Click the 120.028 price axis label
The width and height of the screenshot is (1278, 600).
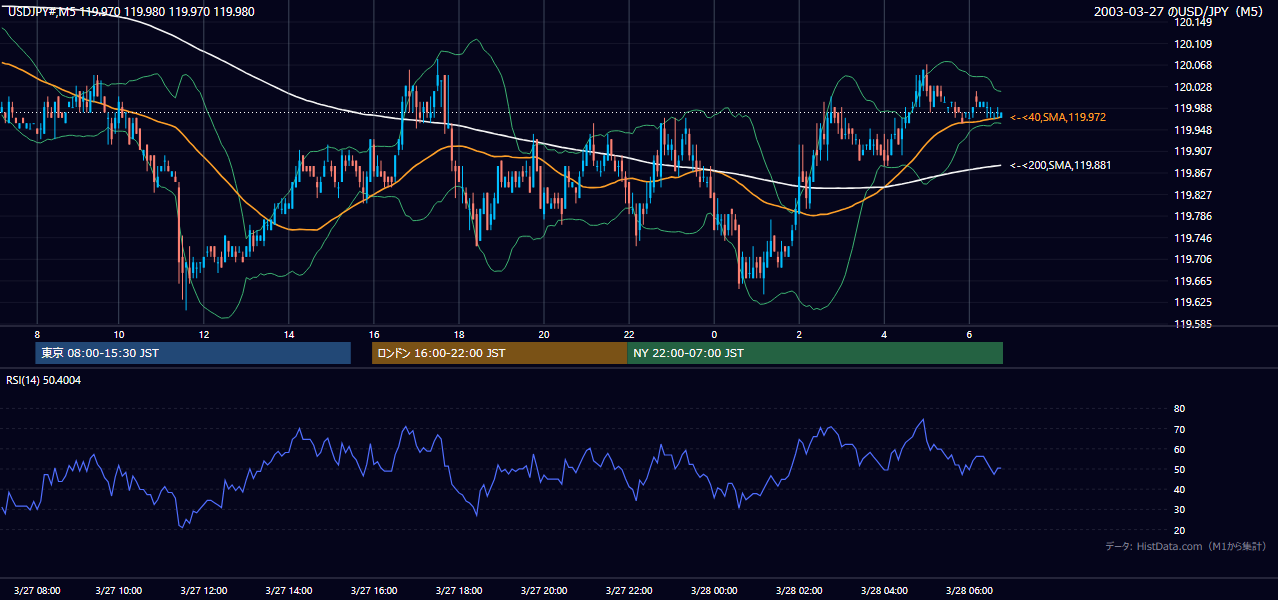coord(1193,87)
